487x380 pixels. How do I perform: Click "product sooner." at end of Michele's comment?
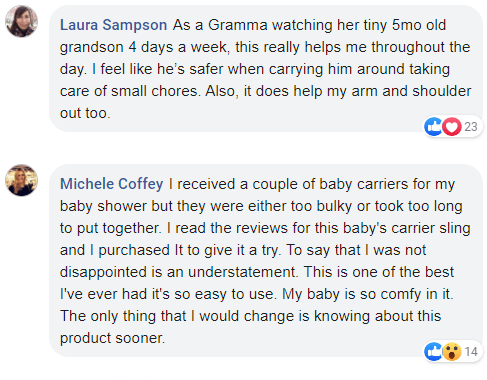112,338
